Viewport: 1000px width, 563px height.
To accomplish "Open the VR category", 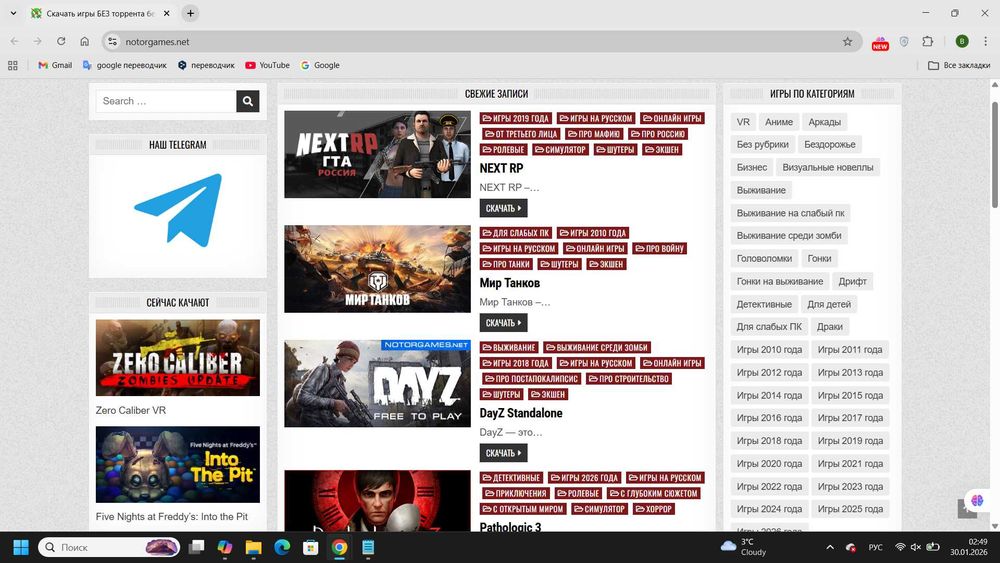I will (743, 122).
